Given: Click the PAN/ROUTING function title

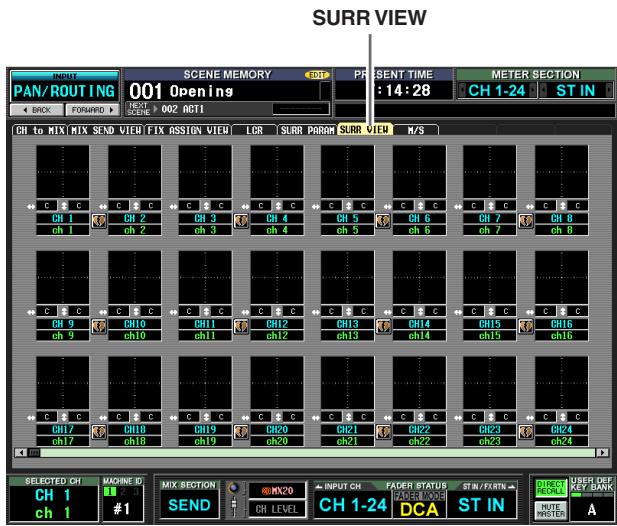Looking at the screenshot, I should coord(64,91).
